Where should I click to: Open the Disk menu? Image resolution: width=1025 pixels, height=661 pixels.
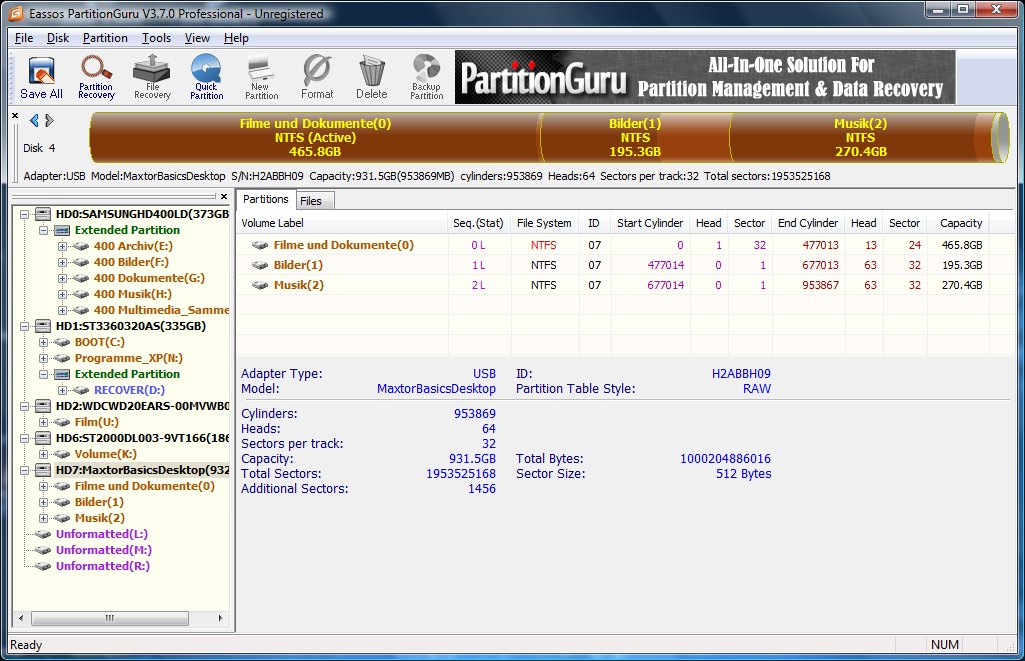pyautogui.click(x=58, y=38)
